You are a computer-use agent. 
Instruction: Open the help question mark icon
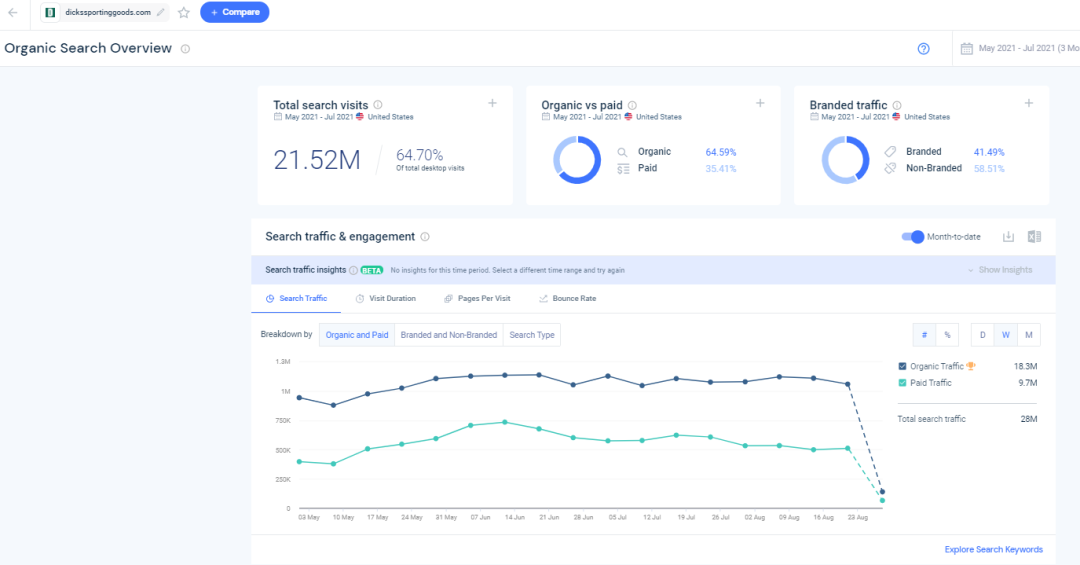923,49
